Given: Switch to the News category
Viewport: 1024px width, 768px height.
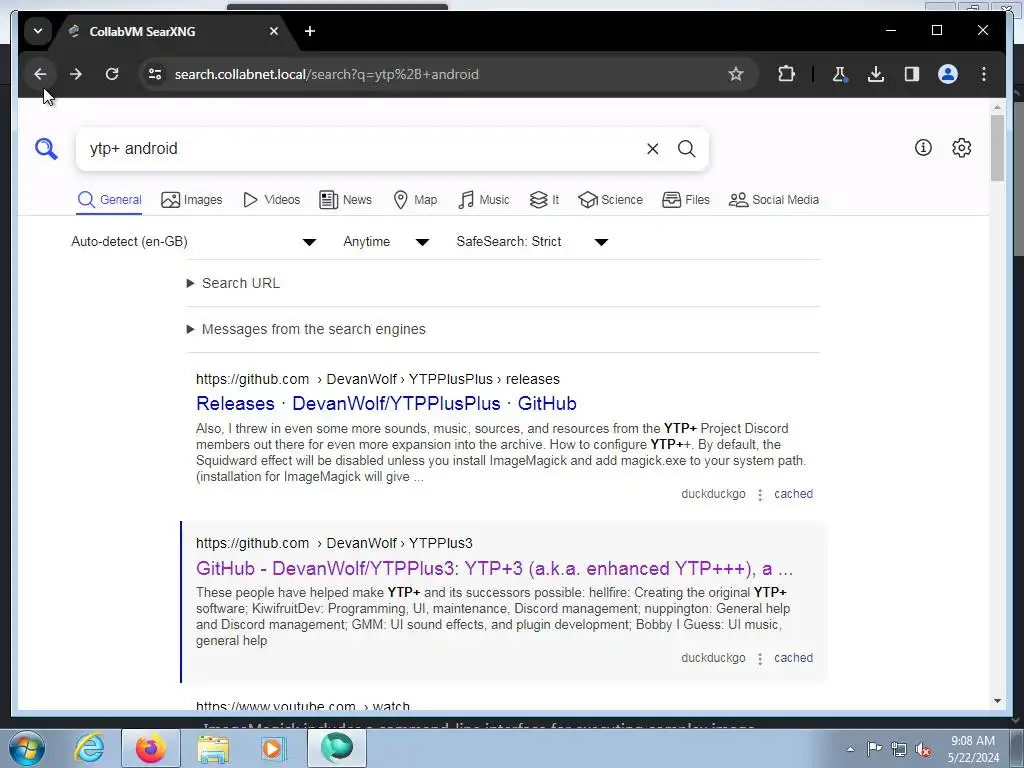Looking at the screenshot, I should 345,200.
